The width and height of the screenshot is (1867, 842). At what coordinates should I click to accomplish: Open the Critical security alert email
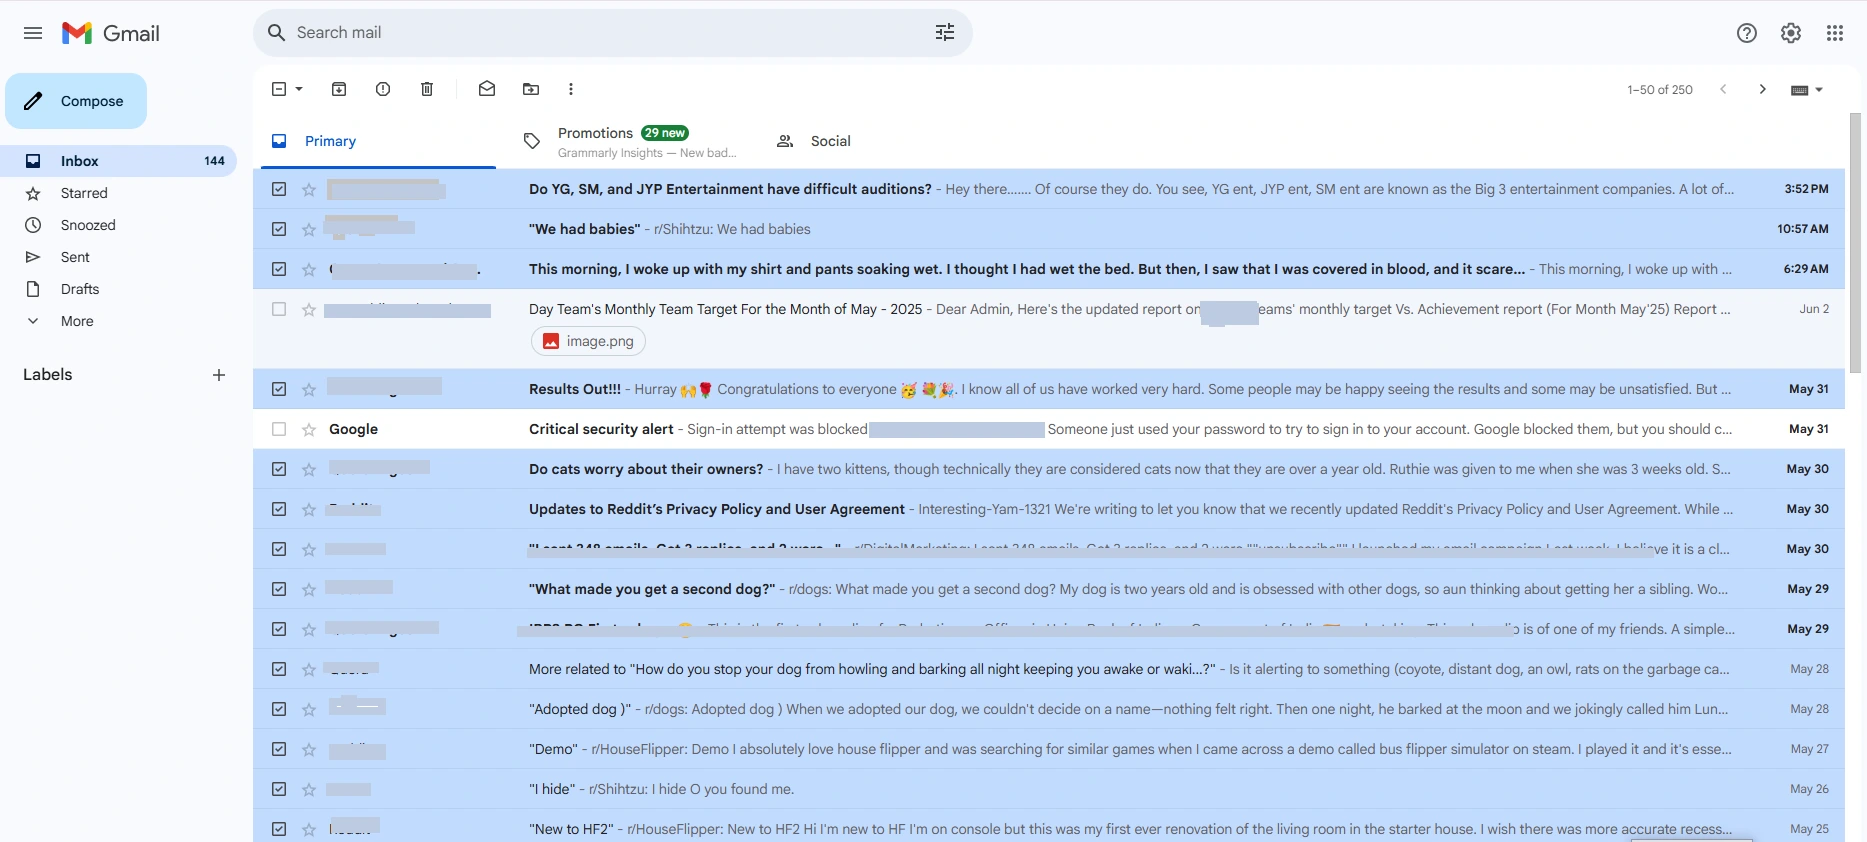point(1049,429)
